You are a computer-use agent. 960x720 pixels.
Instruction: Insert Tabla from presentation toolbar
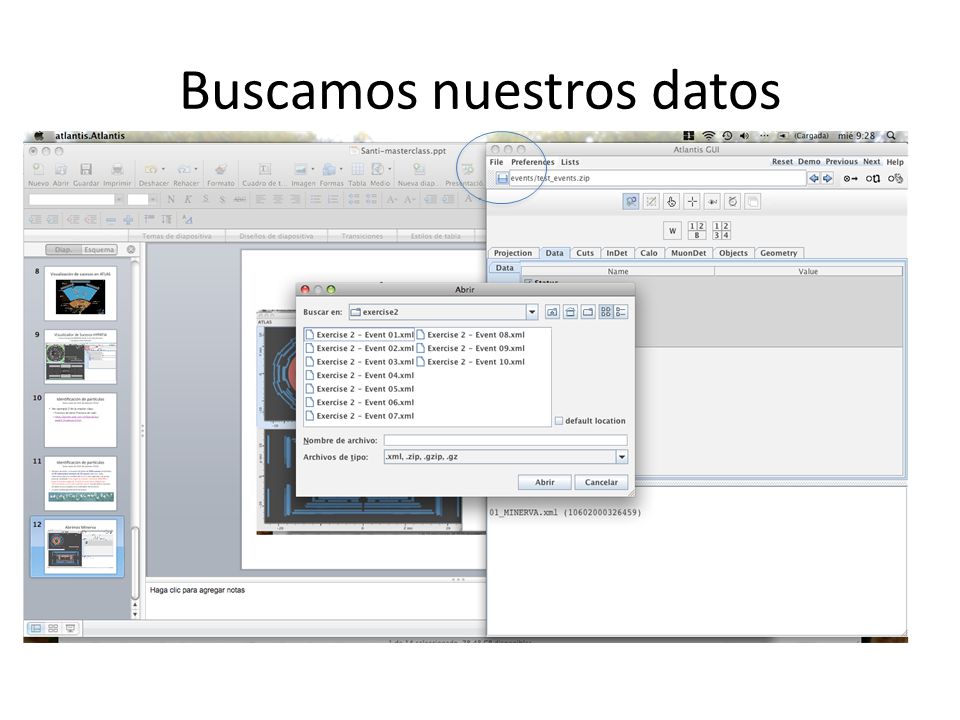coord(358,169)
